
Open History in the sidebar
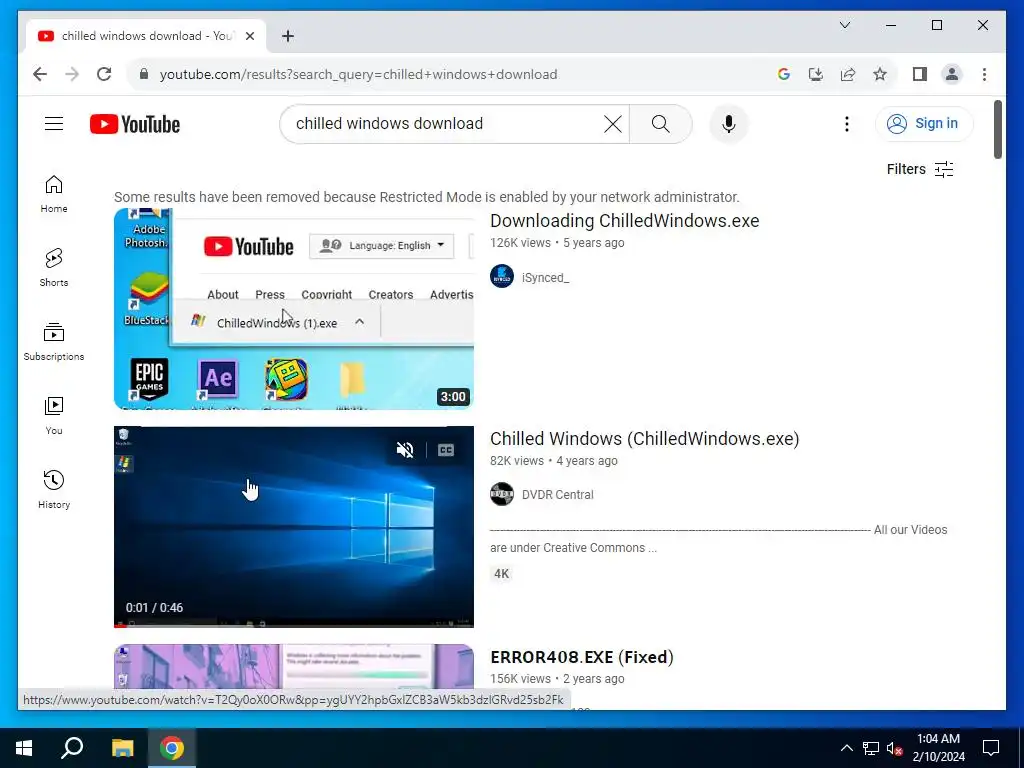coord(54,490)
